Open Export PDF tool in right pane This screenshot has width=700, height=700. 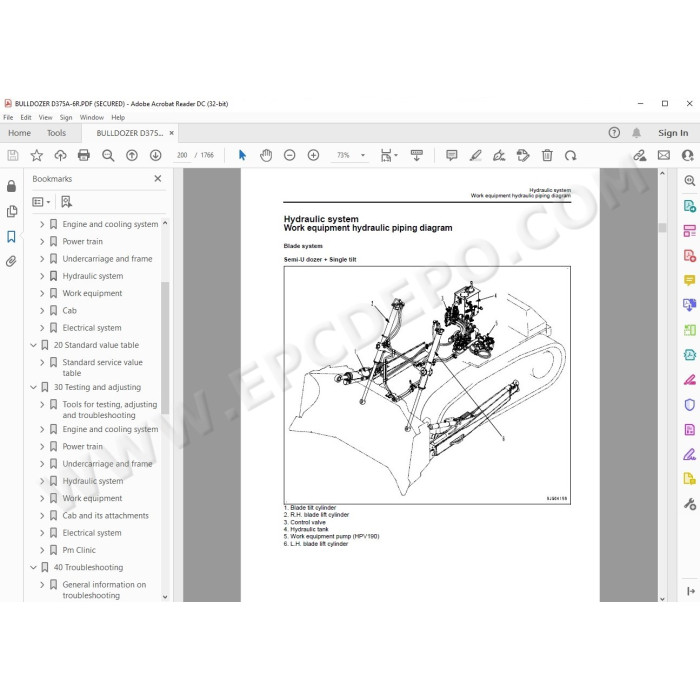tap(689, 206)
